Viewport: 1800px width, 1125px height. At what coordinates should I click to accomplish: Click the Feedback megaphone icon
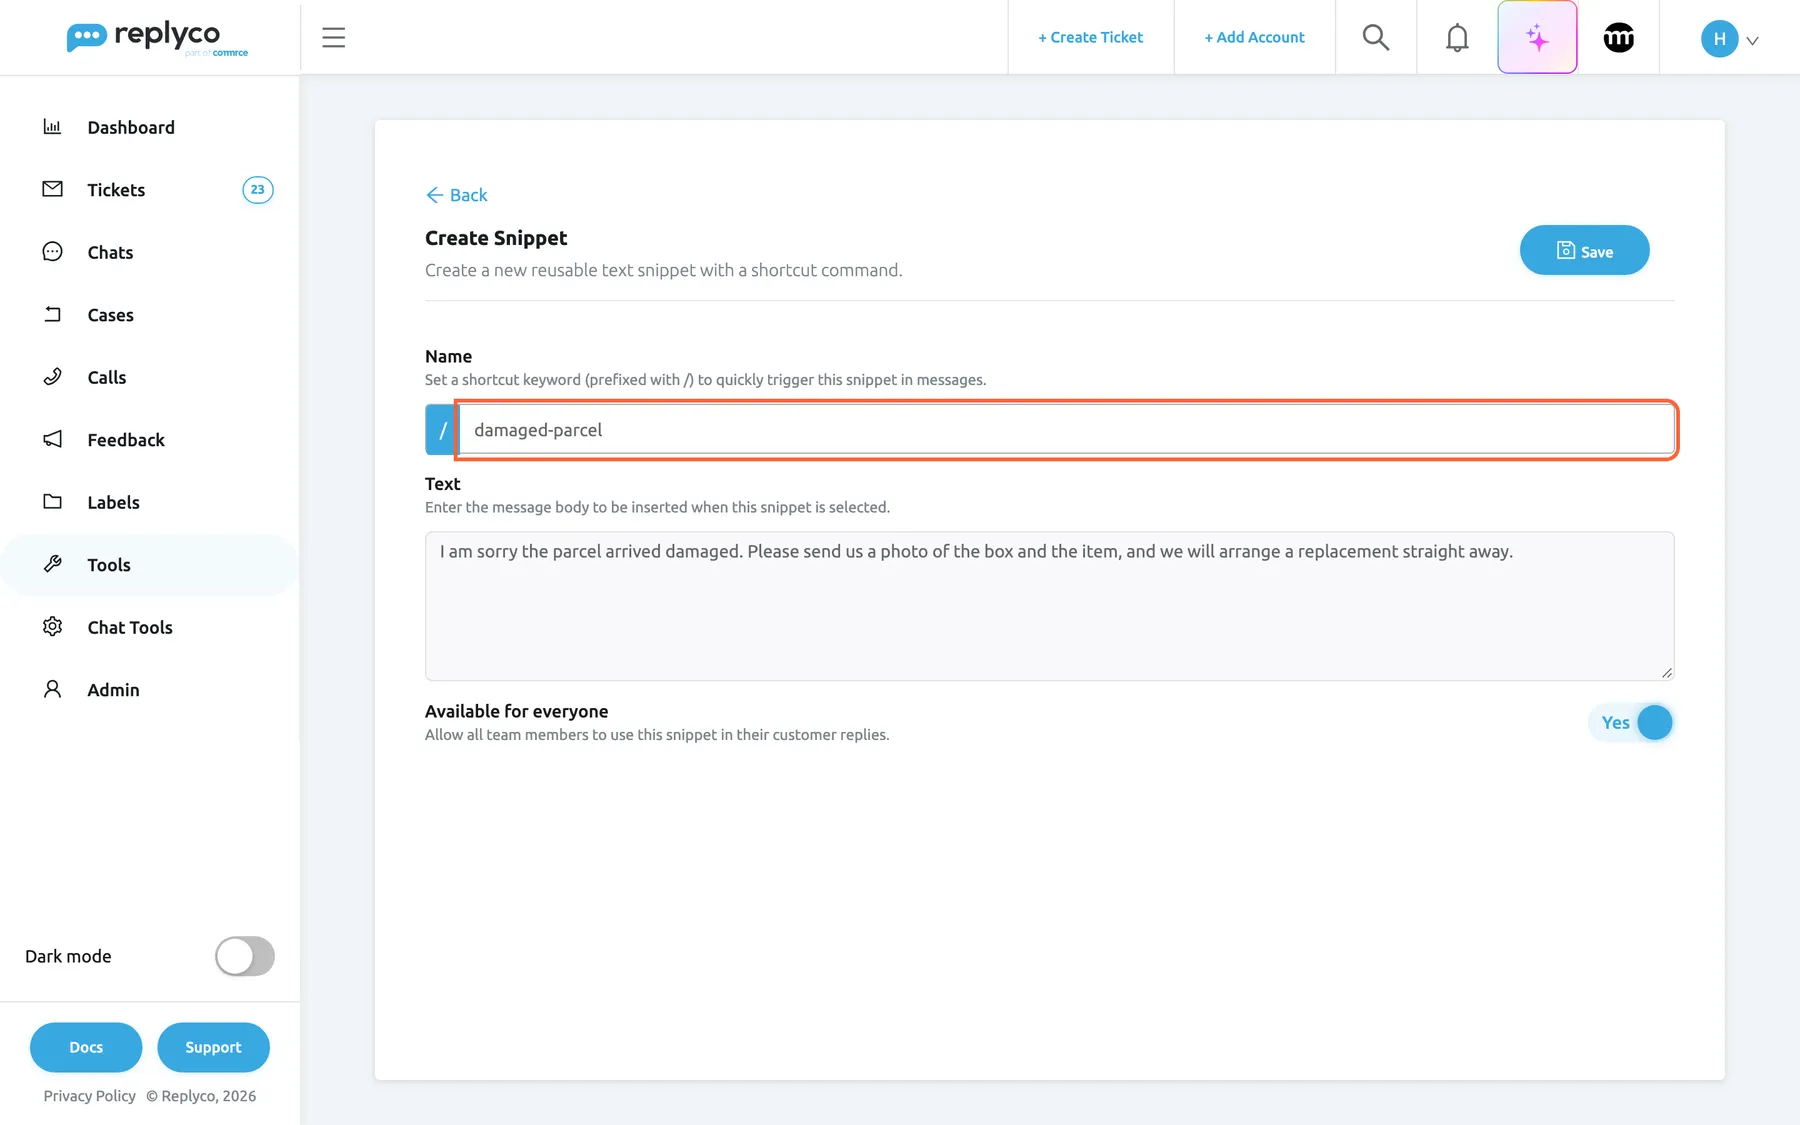pos(52,439)
